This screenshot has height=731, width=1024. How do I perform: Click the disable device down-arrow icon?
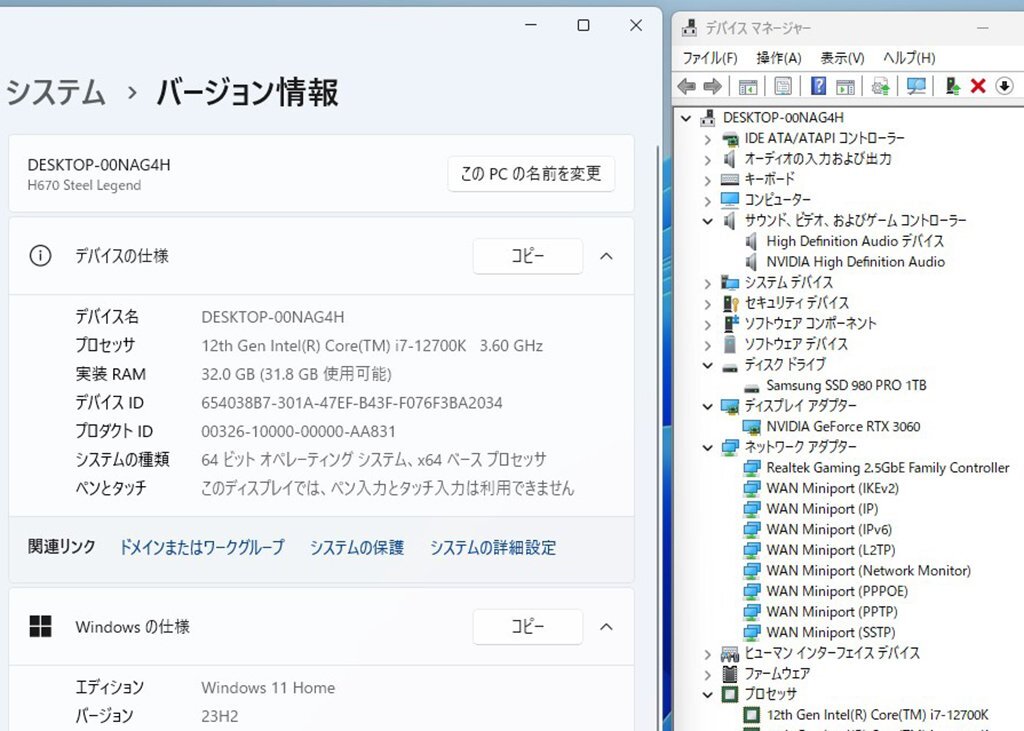point(1004,86)
